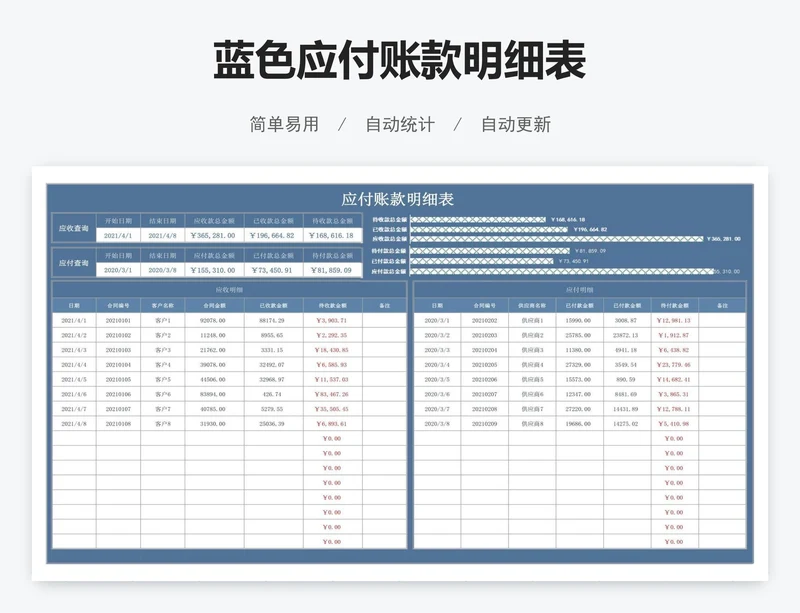
Task: Select the 应收查询 label cell
Action: (74, 228)
